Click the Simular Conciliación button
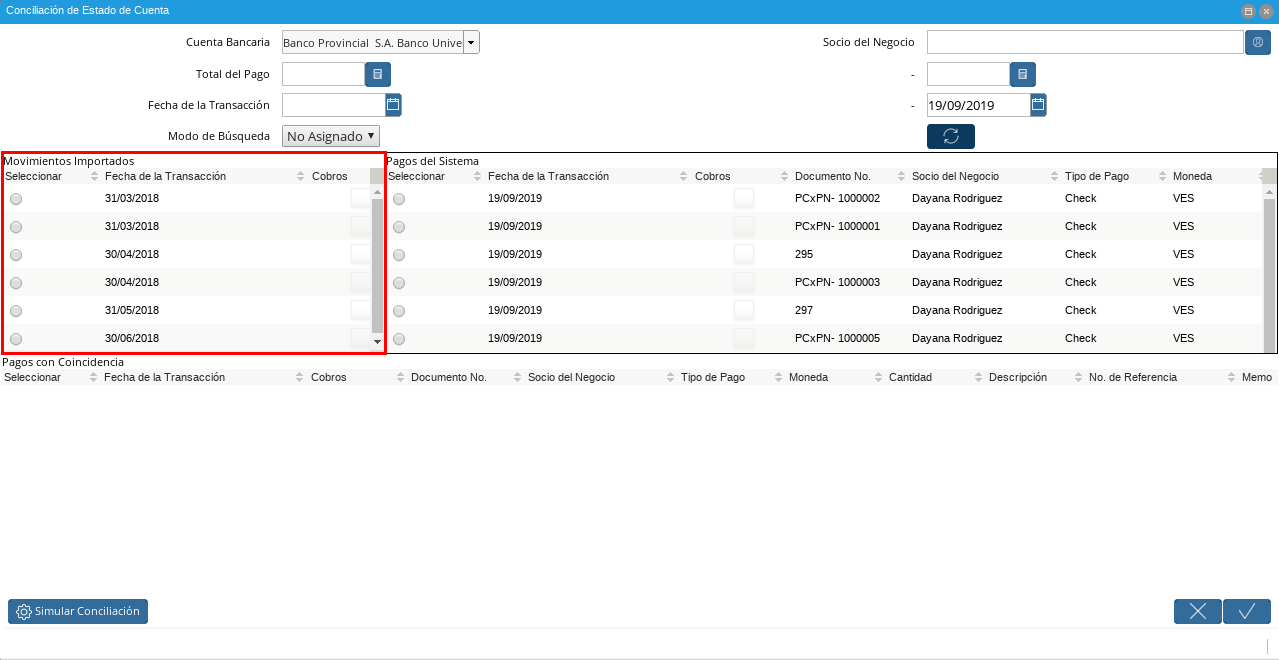 78,611
